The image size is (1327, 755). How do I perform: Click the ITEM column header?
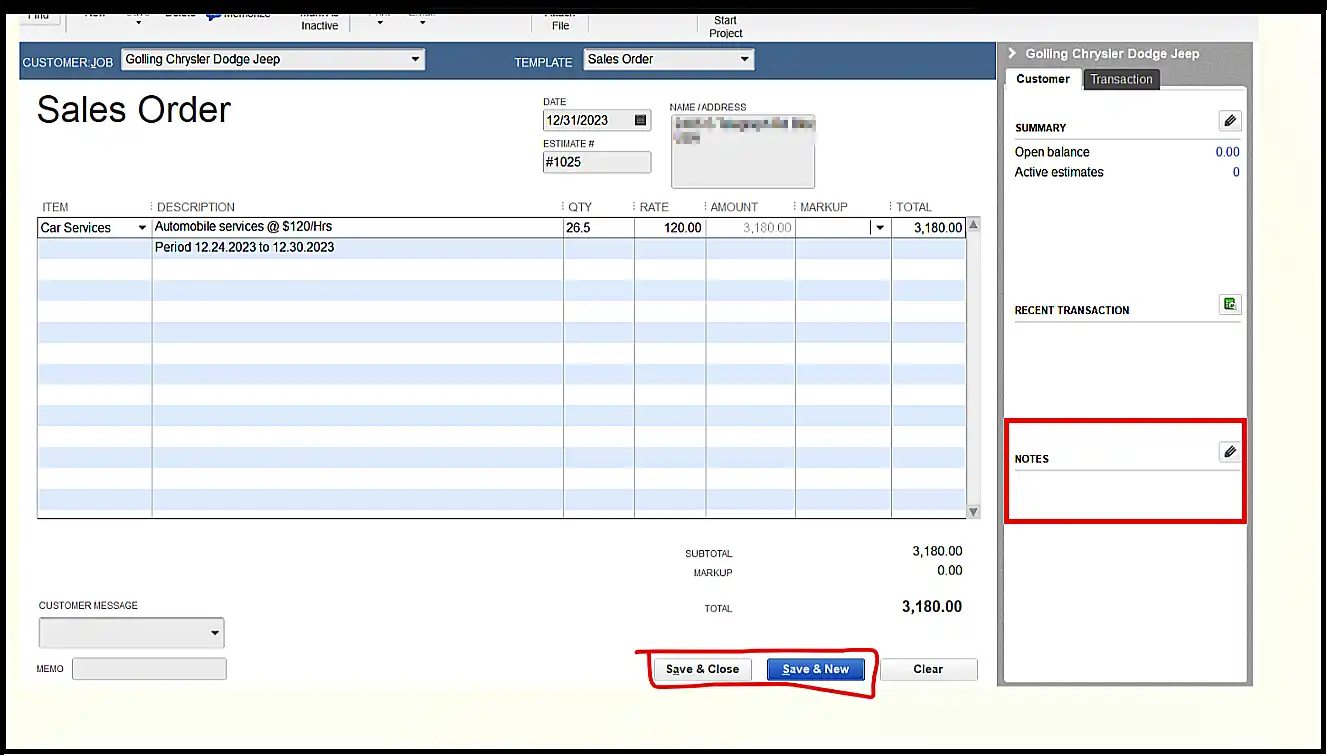55,207
